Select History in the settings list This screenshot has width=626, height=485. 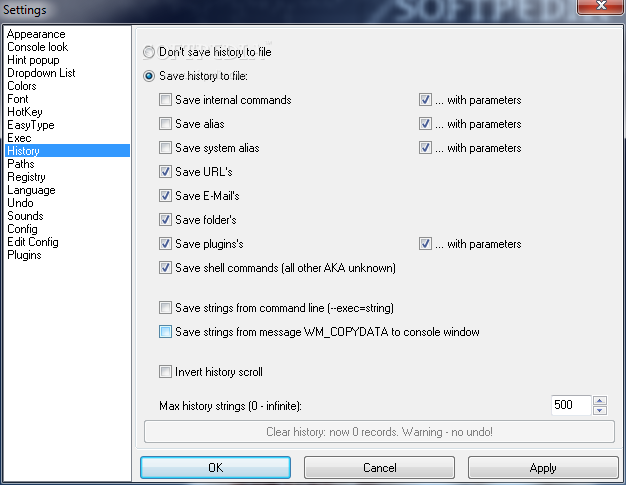click(x=67, y=150)
